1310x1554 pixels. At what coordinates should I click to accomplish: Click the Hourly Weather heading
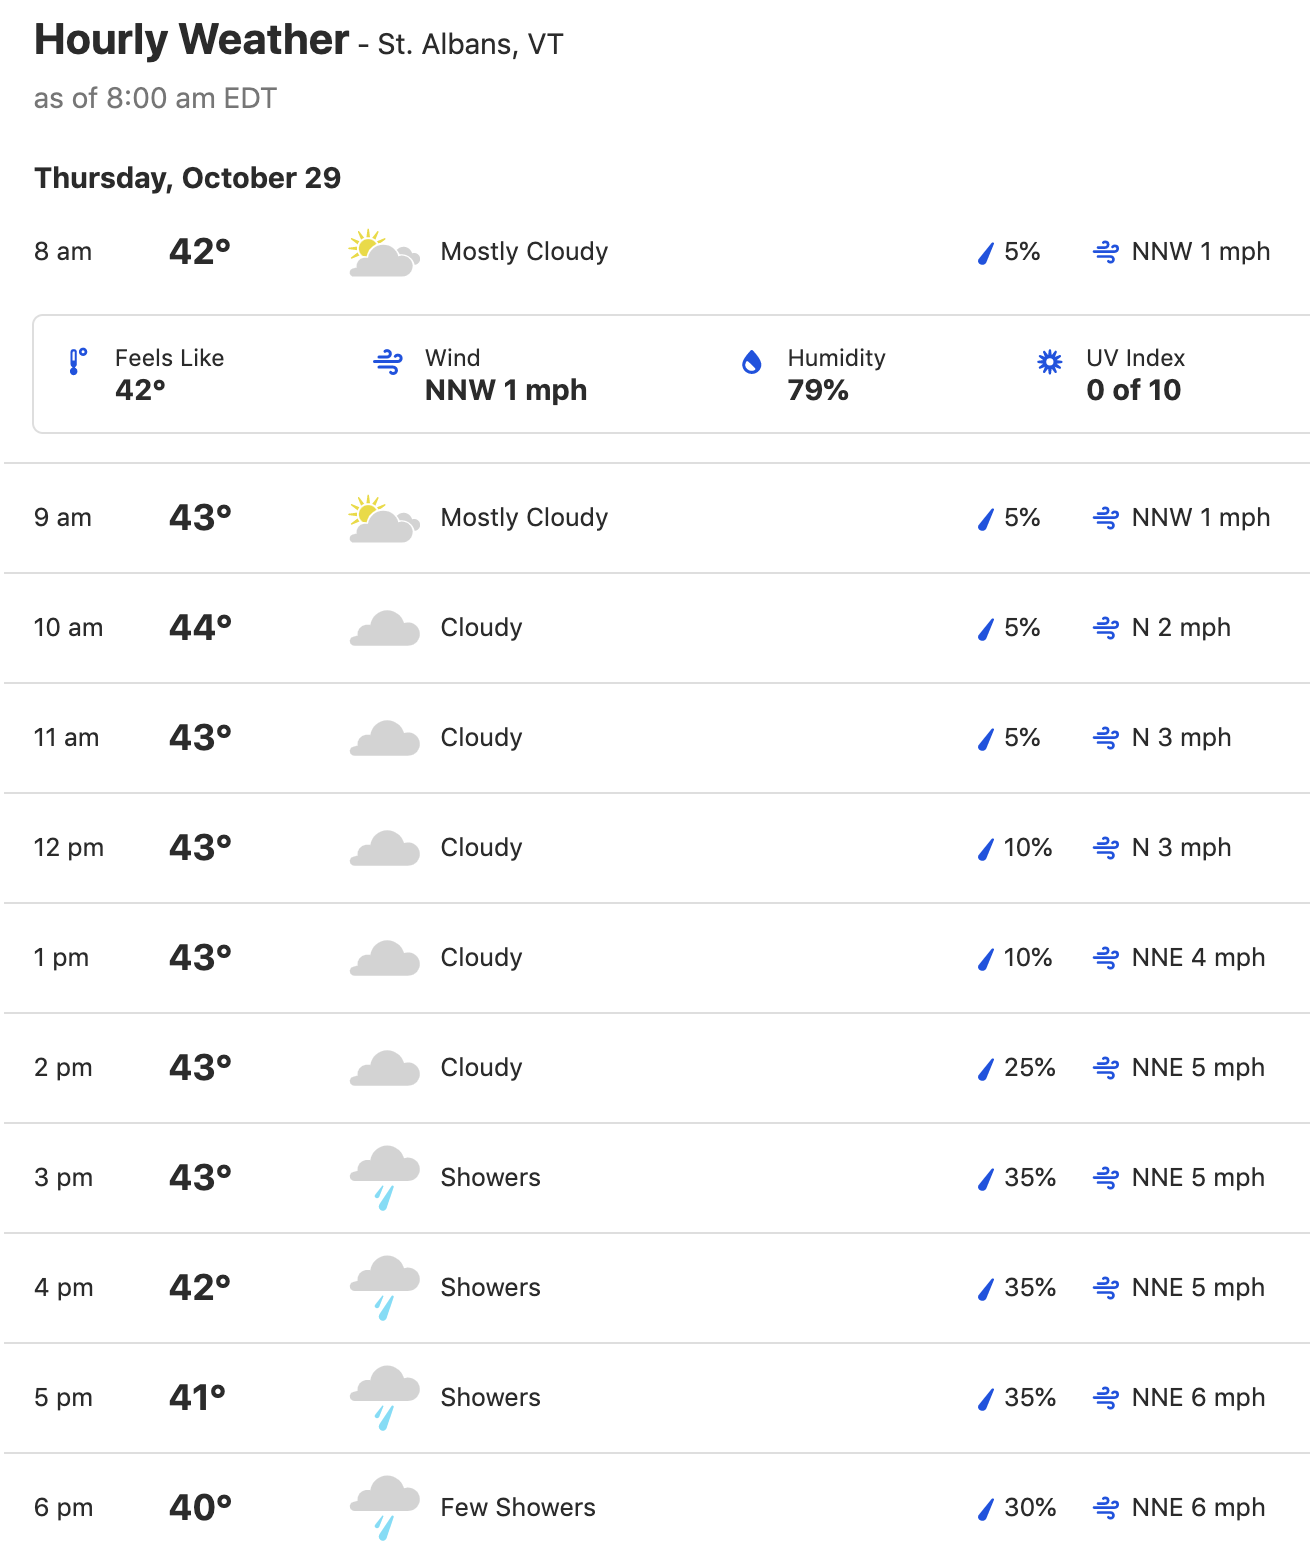point(192,40)
